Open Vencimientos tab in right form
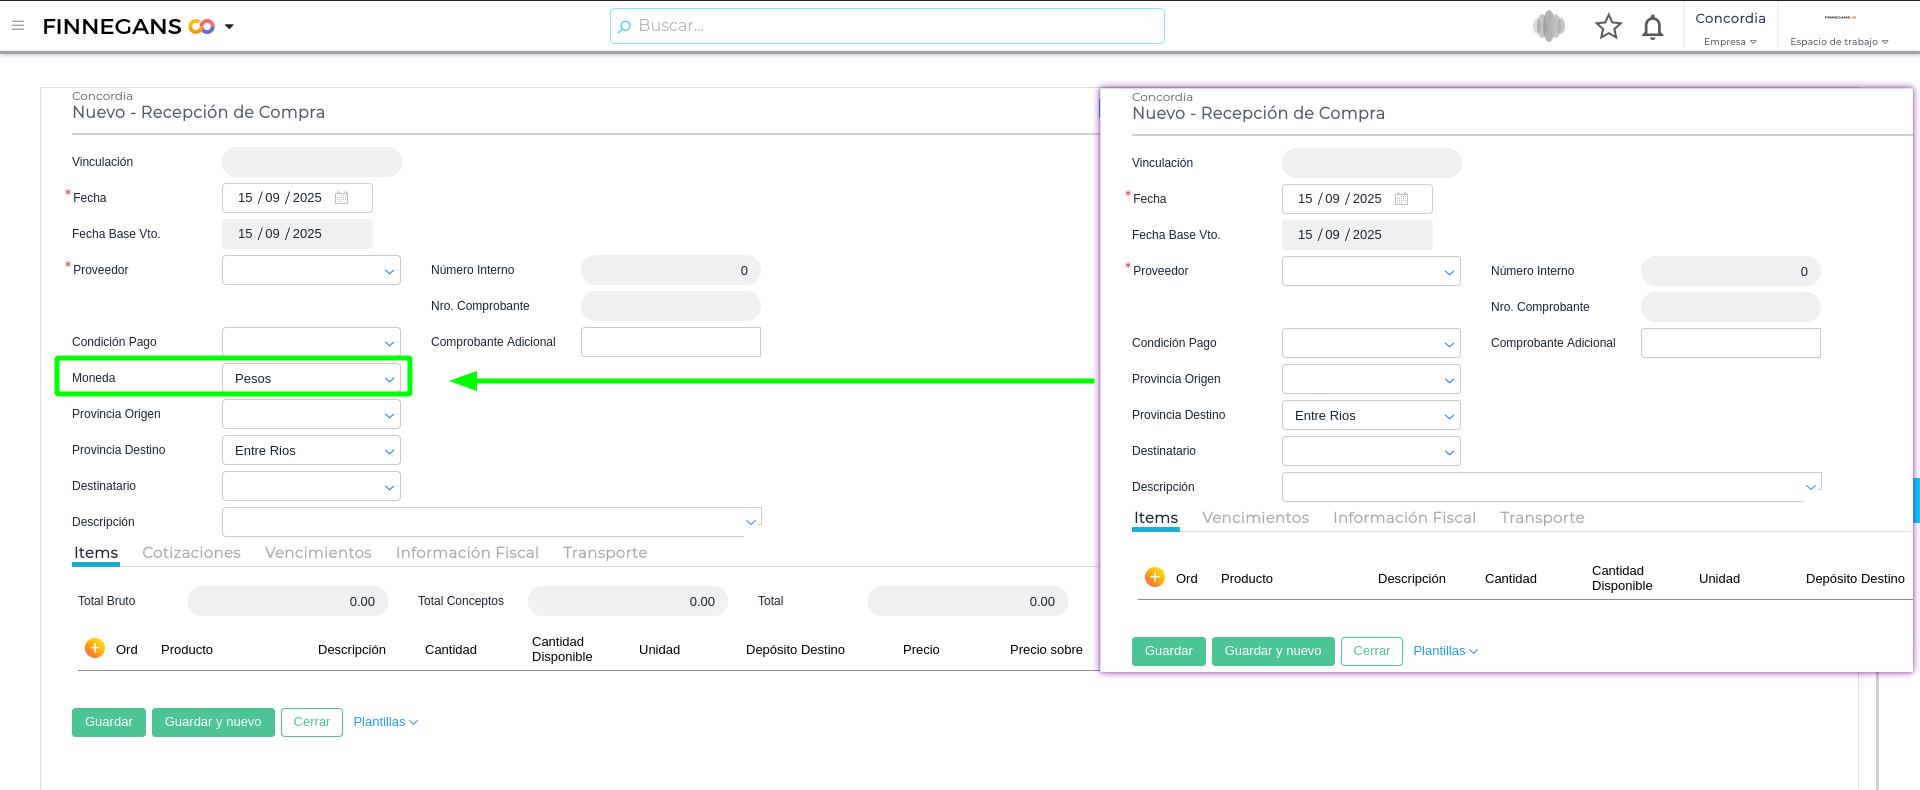Viewport: 1920px width, 790px height. (1255, 518)
